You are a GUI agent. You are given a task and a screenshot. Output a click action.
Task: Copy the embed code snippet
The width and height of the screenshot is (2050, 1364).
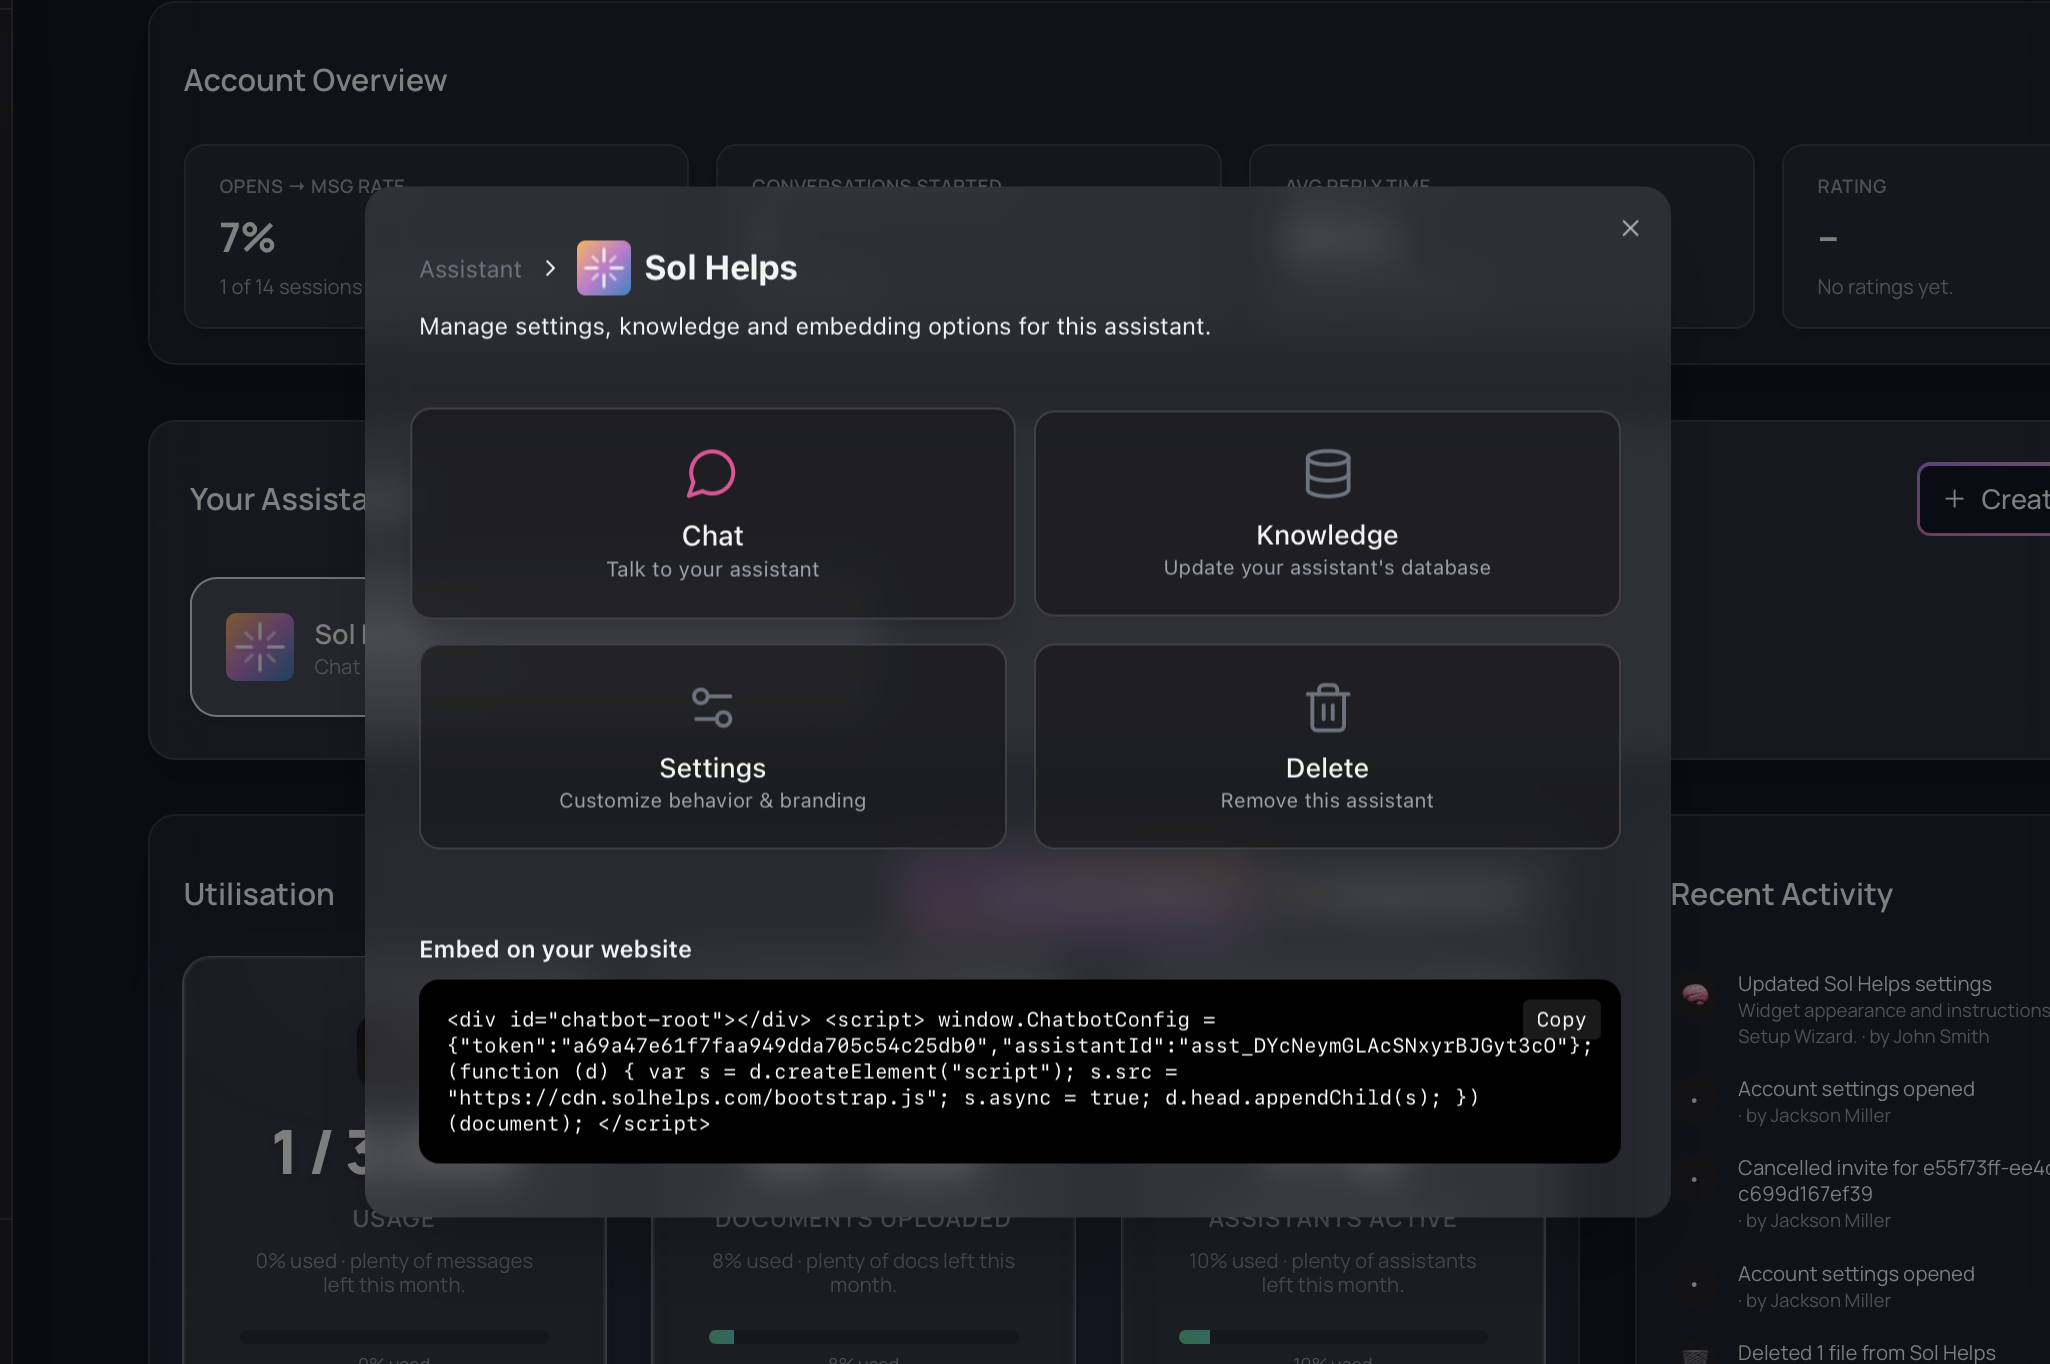coord(1560,1019)
